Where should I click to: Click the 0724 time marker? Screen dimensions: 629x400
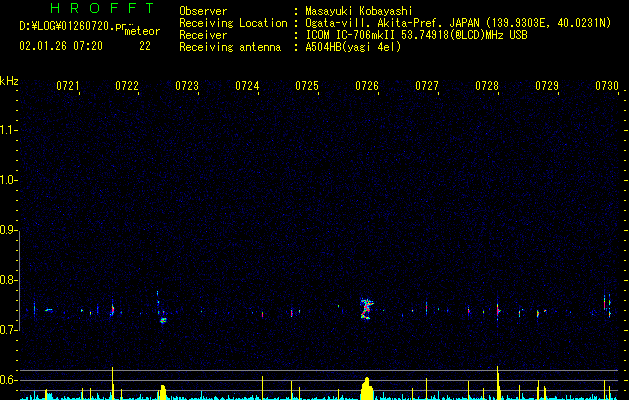pos(247,86)
